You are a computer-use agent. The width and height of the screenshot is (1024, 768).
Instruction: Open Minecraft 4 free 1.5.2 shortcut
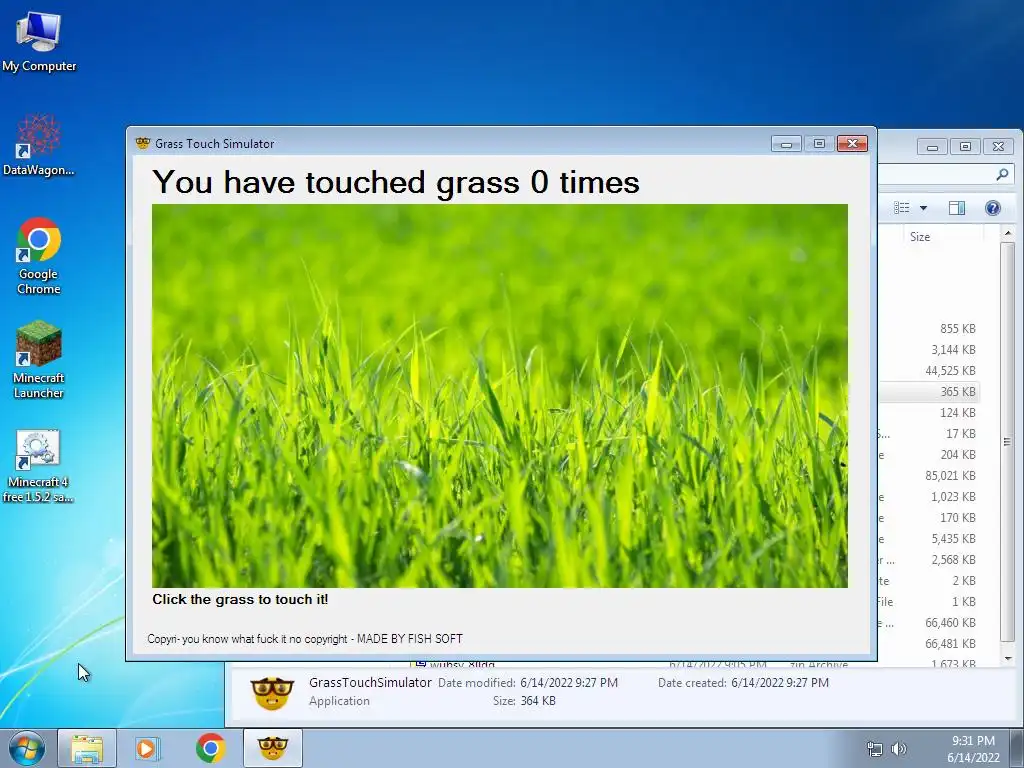tap(39, 466)
